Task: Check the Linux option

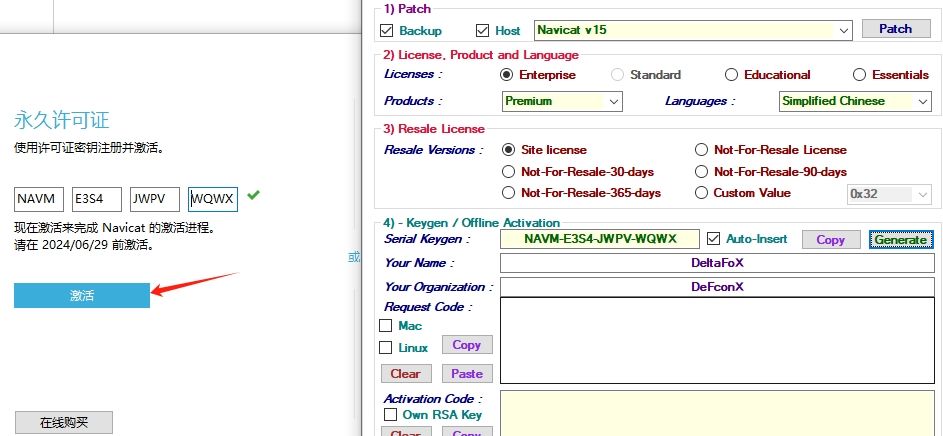Action: click(386, 348)
